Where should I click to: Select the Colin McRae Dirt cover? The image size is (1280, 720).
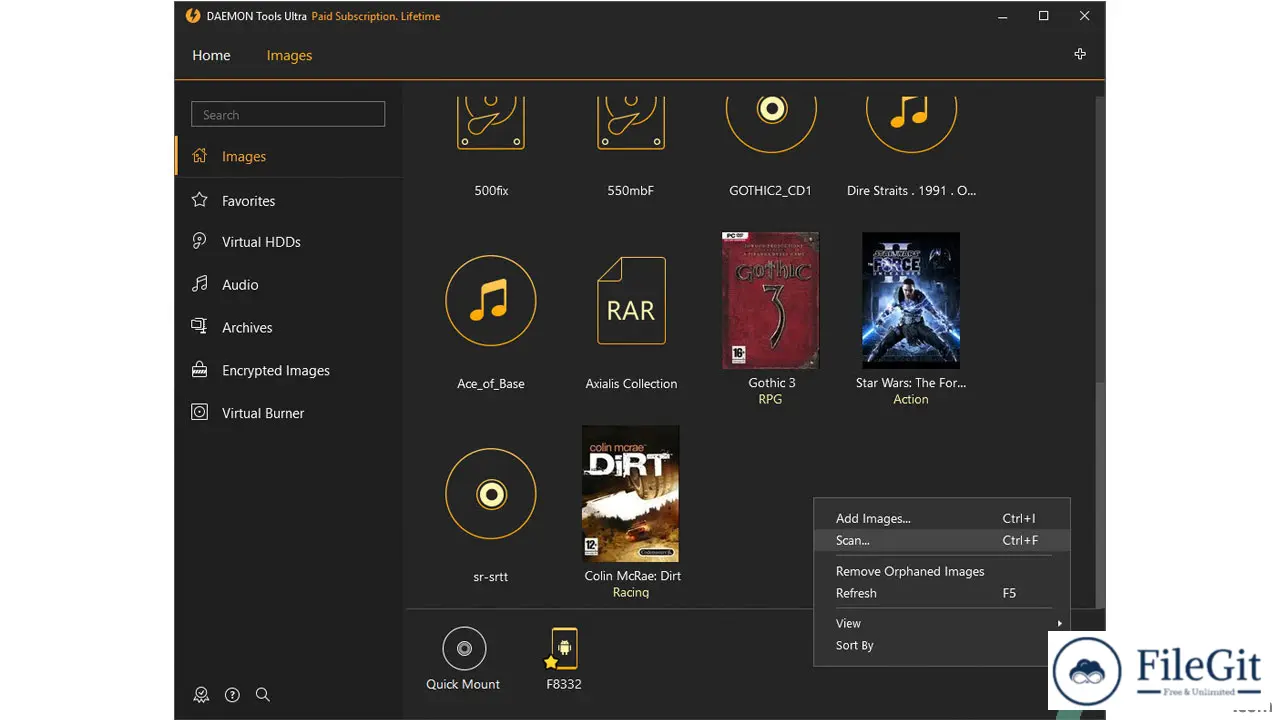tap(631, 494)
